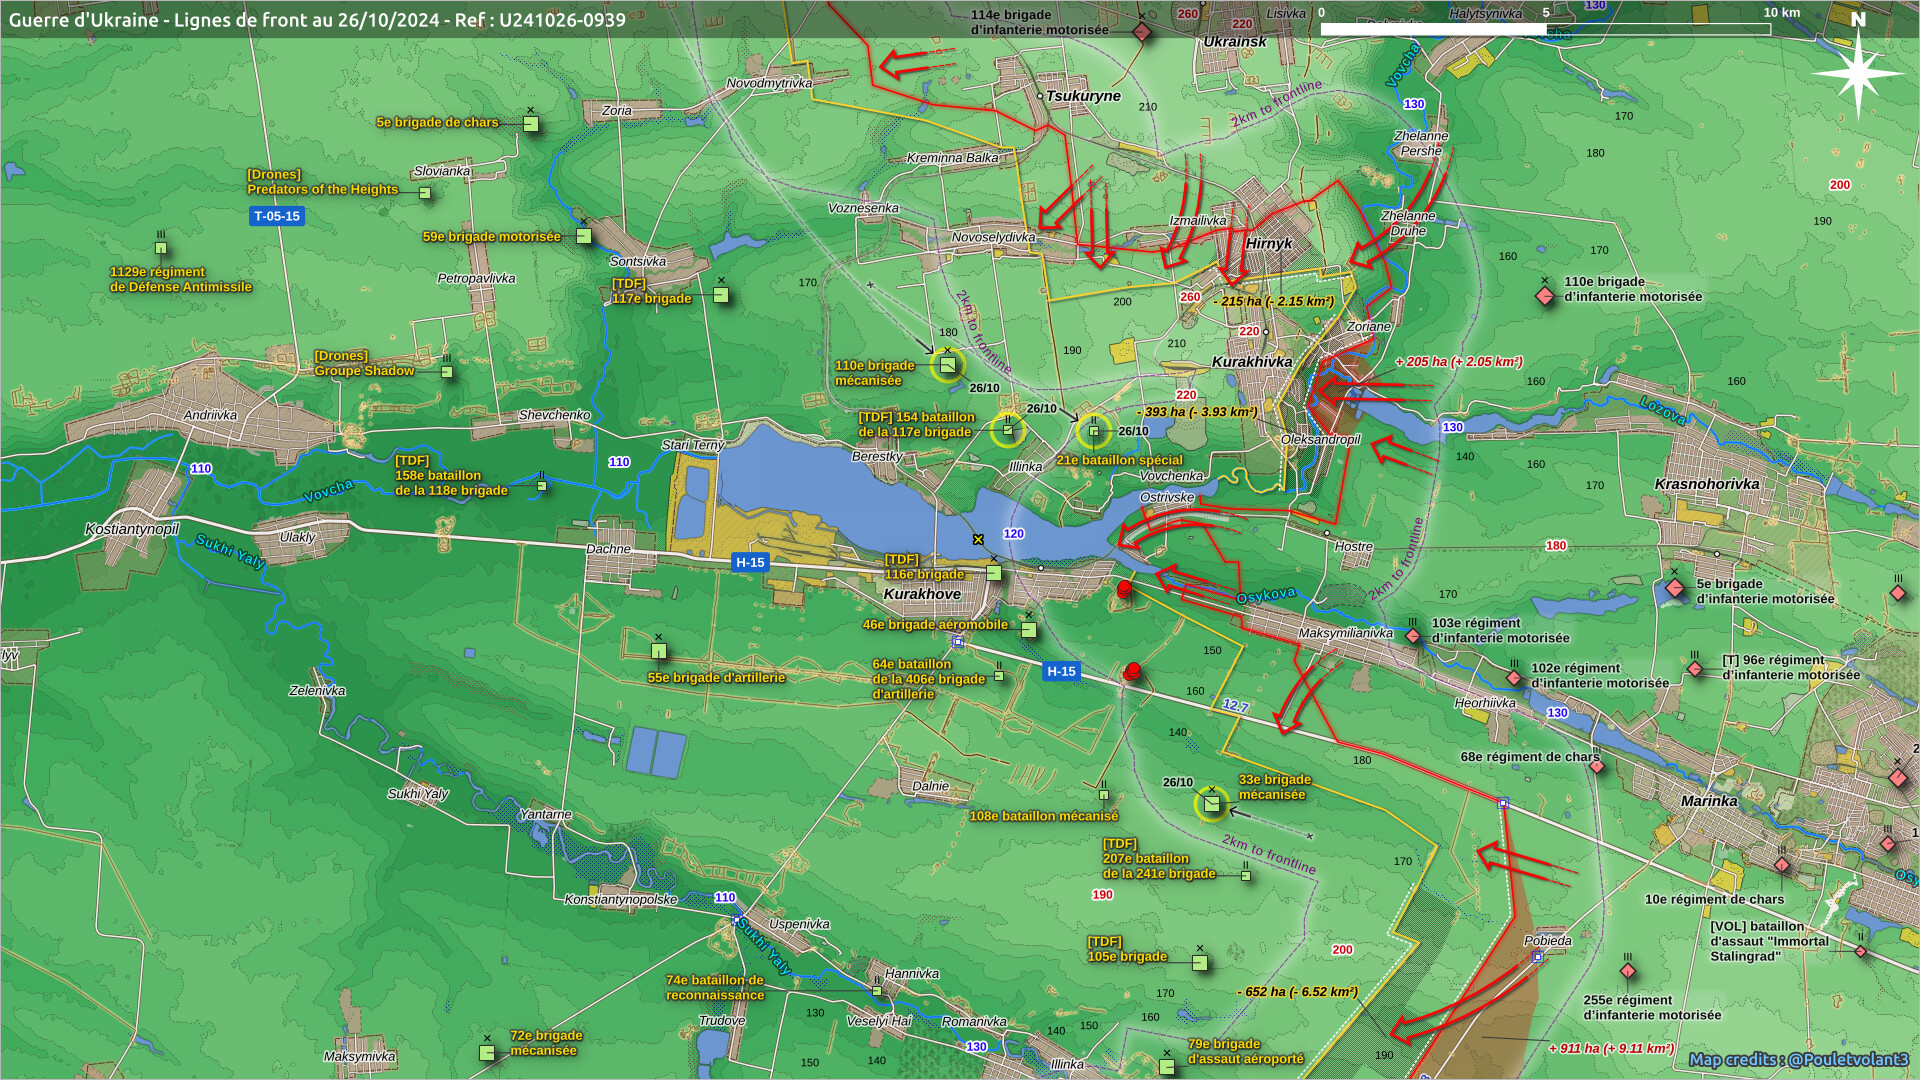1920x1080 pixels.
Task: Click the 5e brigade d'infanterie motorisée diamond
Action: [x=1675, y=588]
